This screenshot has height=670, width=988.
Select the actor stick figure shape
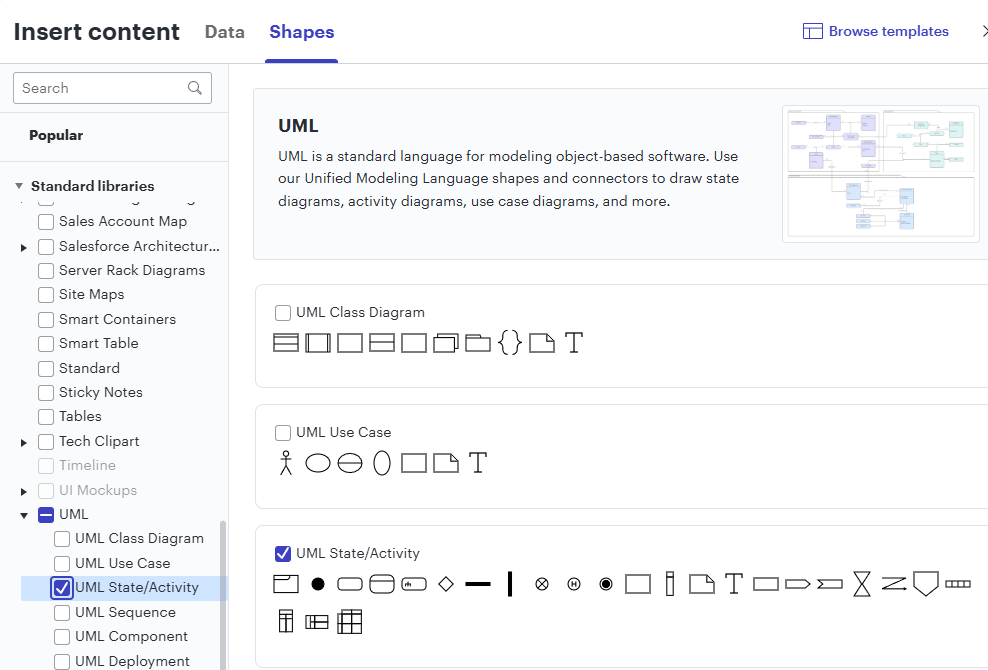point(286,463)
